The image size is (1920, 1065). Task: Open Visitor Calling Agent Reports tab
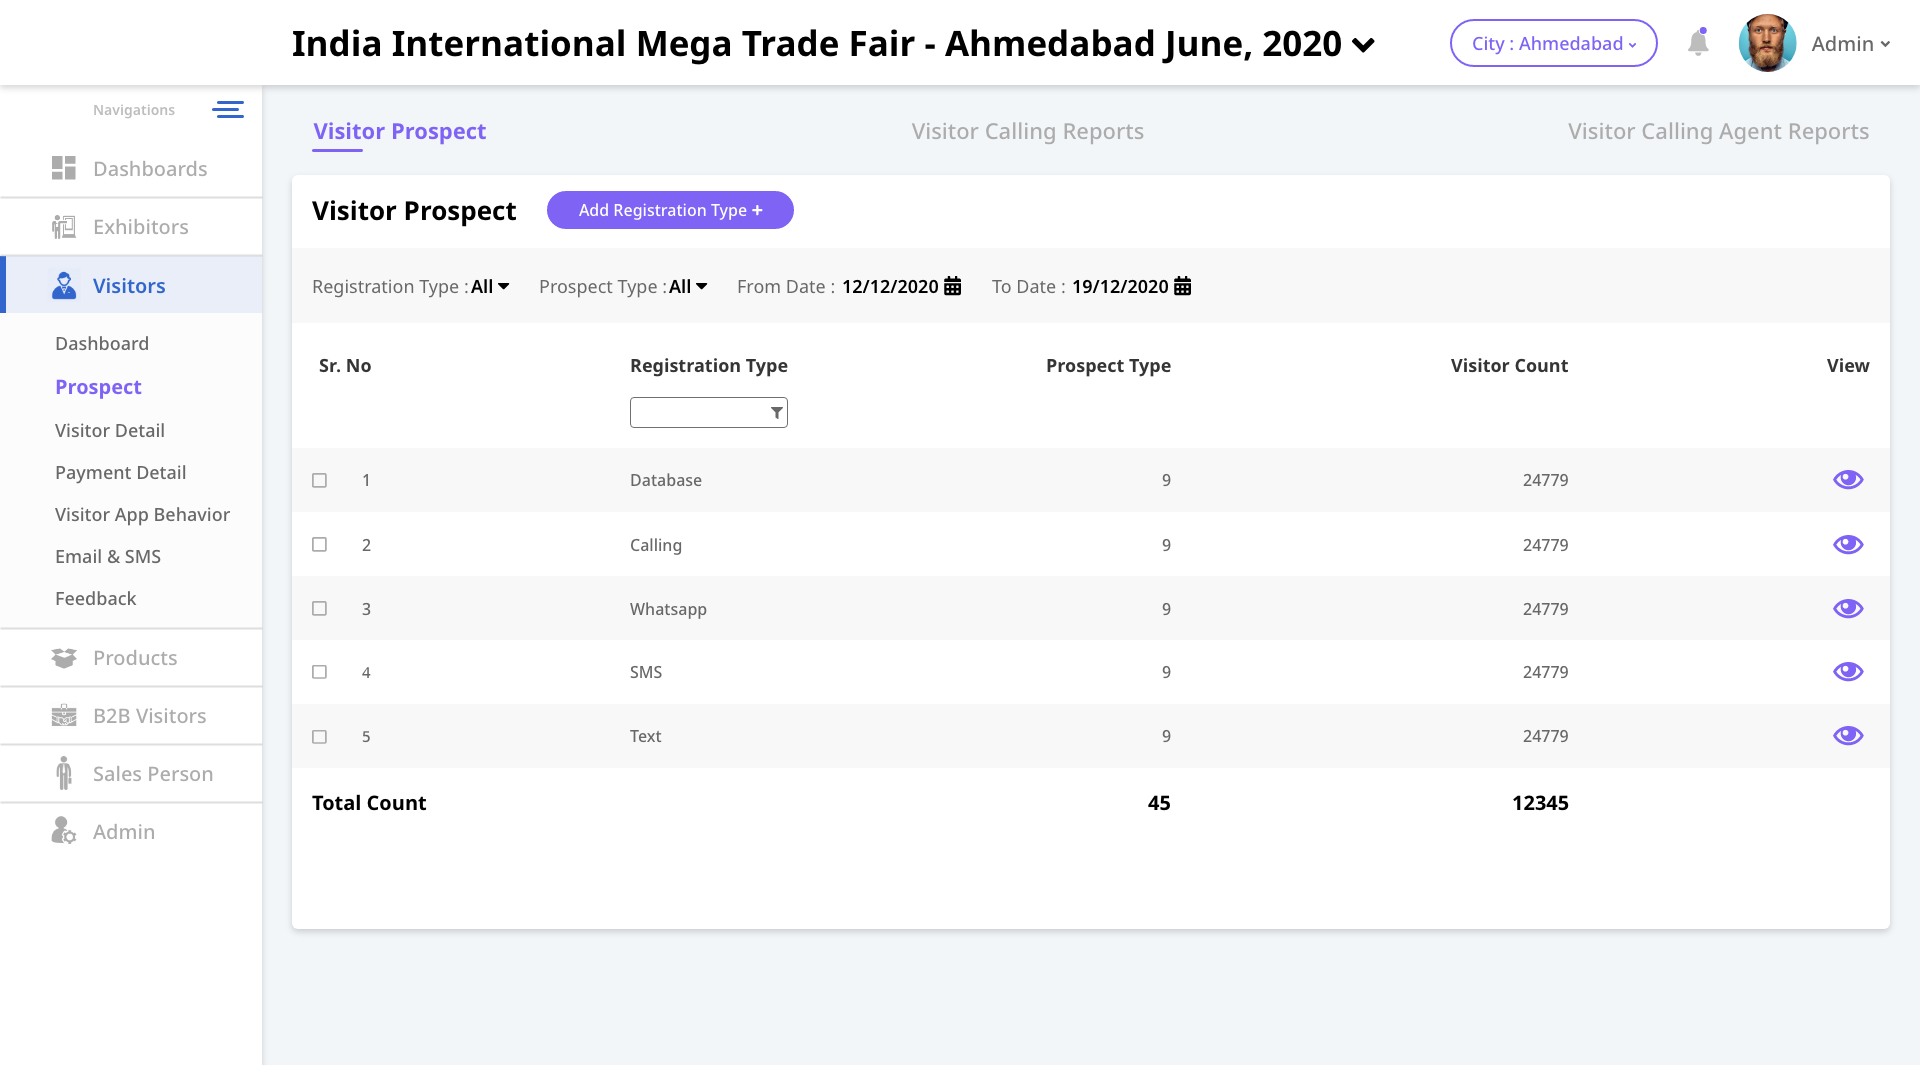click(1717, 132)
